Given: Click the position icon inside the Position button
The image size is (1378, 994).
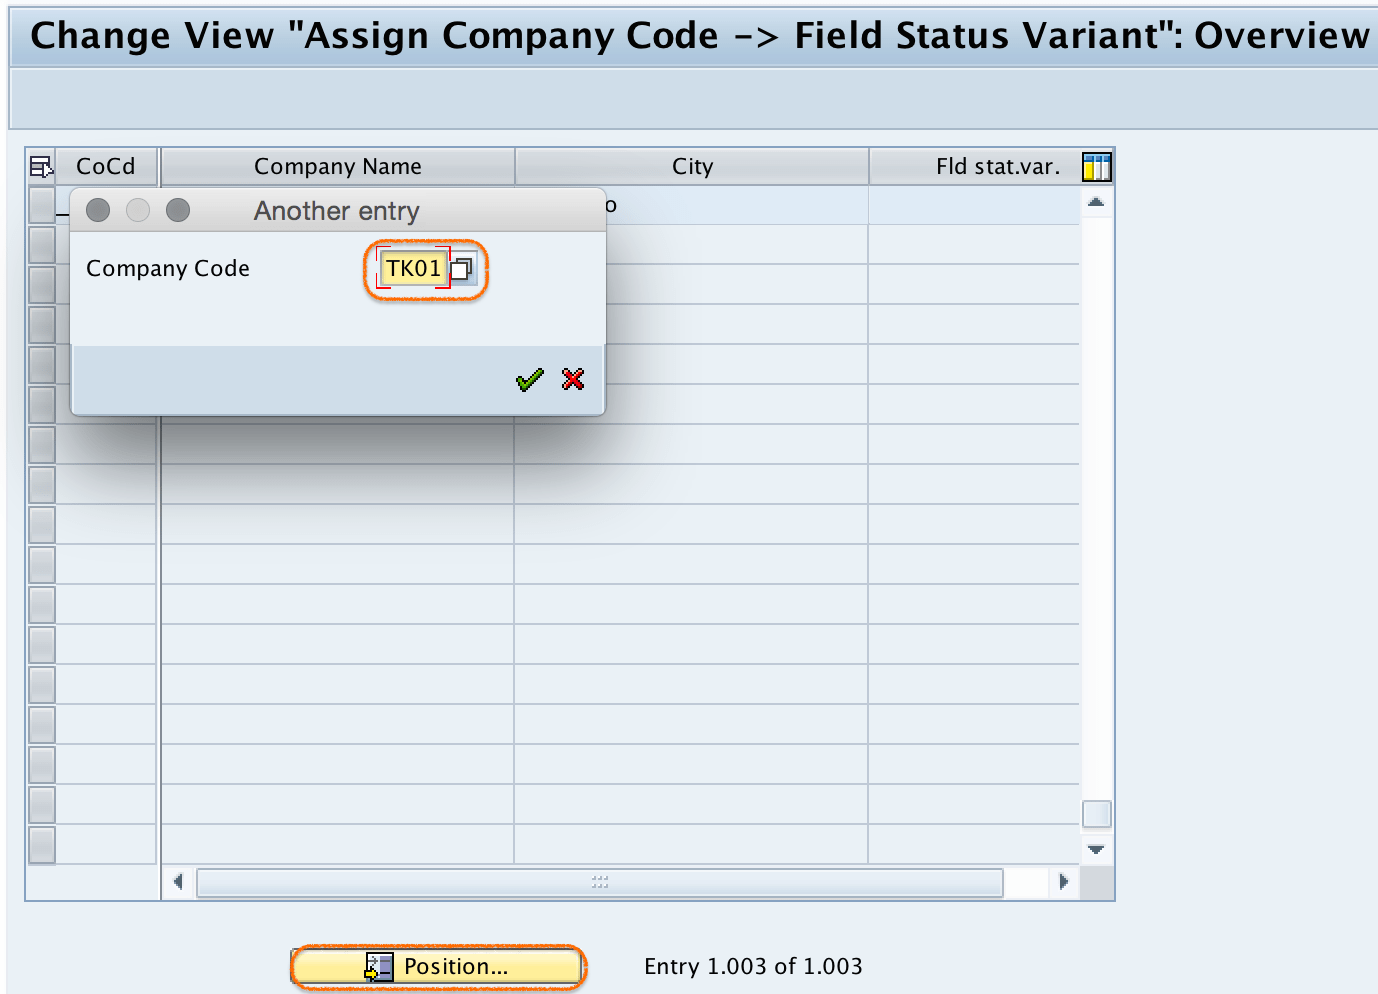Looking at the screenshot, I should [x=377, y=966].
